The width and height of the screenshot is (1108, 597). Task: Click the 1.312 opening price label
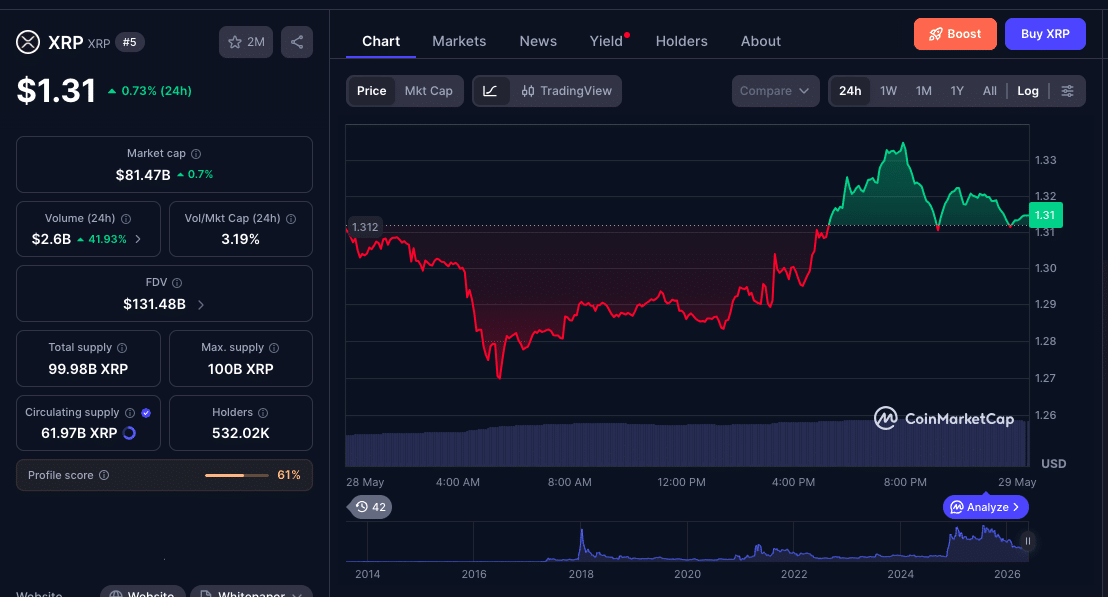pos(365,227)
